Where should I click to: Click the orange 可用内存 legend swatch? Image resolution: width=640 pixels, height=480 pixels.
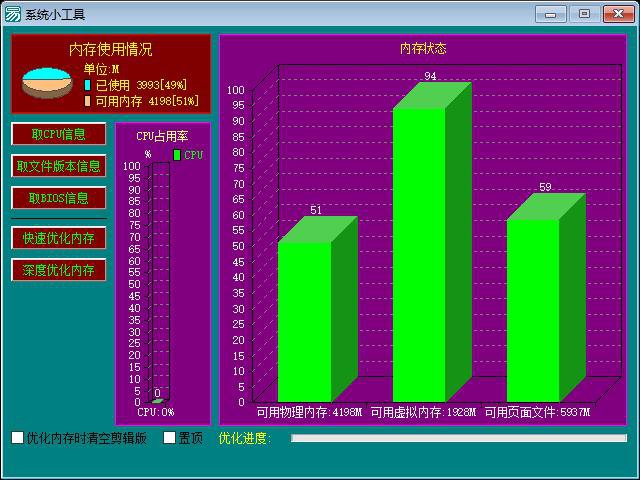pyautogui.click(x=87, y=101)
